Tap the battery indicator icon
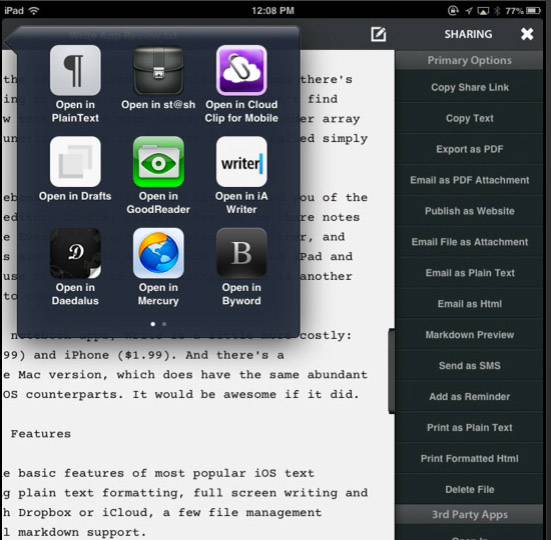 point(533,11)
